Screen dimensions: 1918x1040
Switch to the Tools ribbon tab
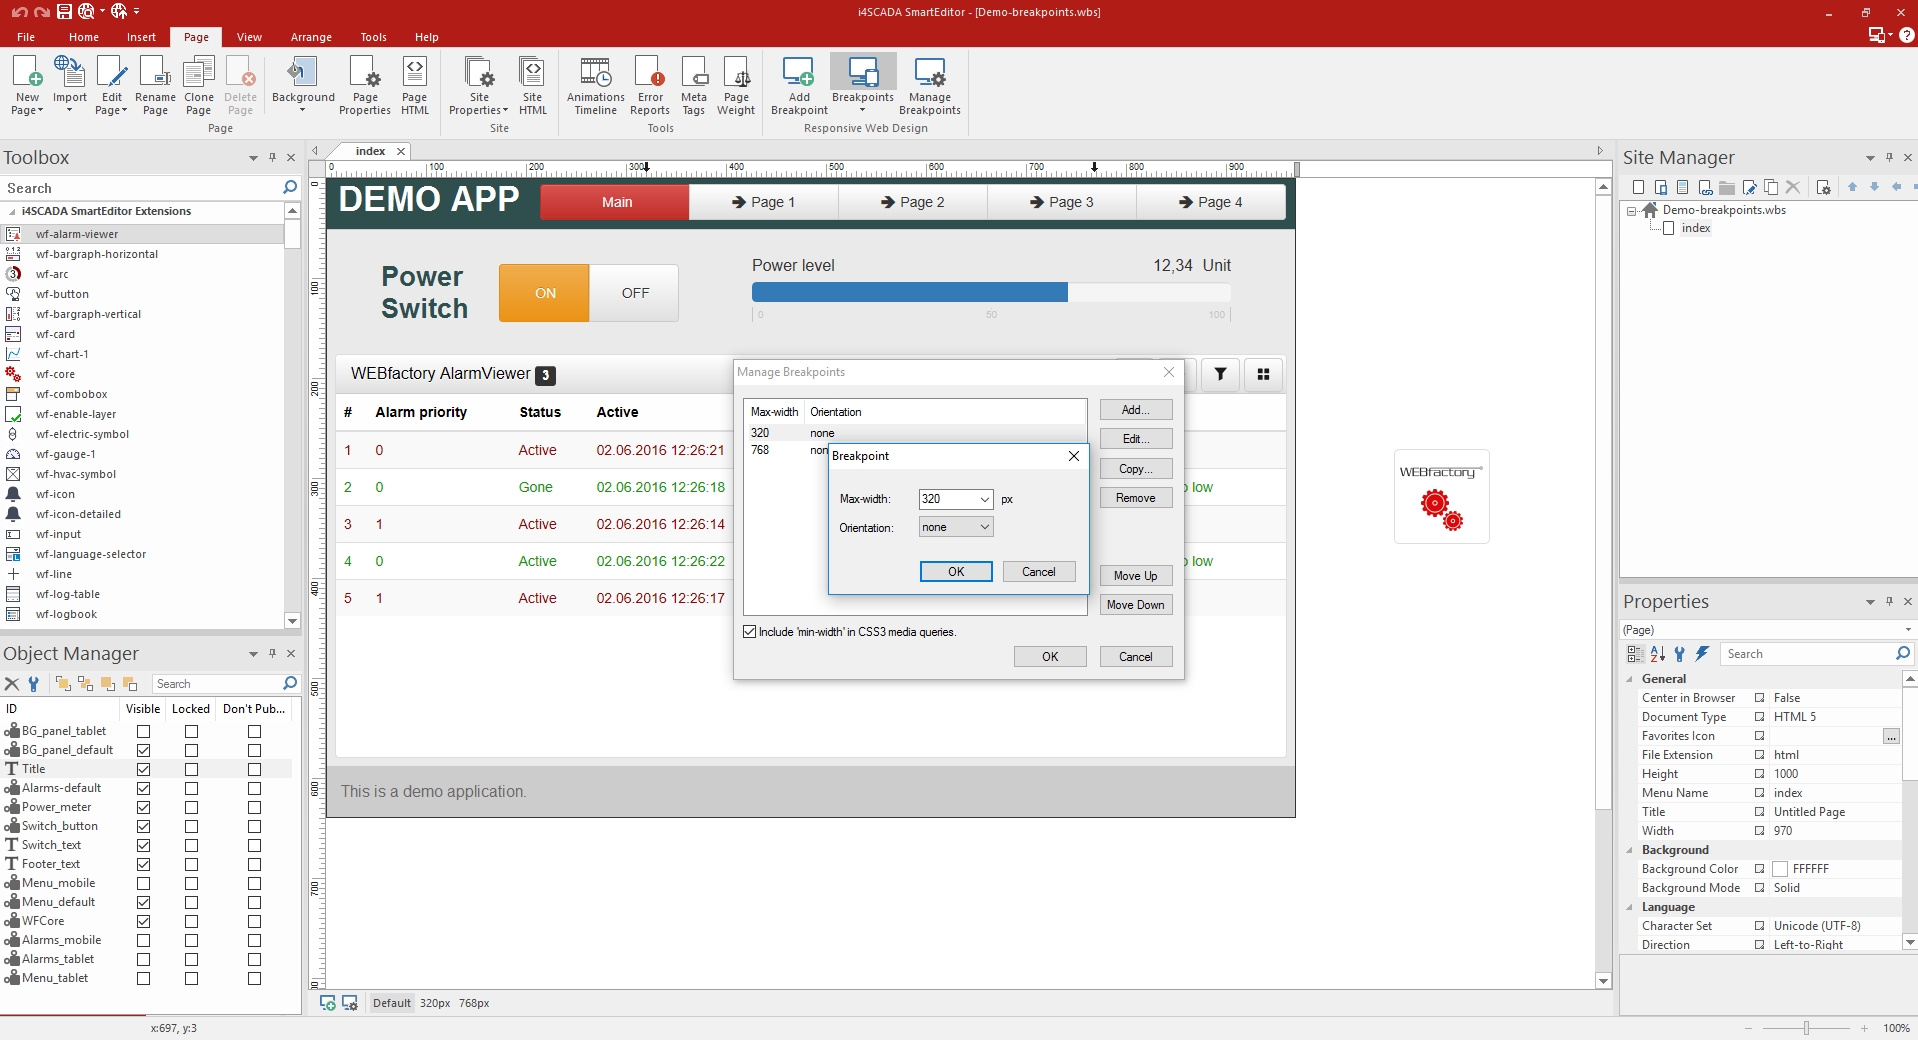pos(373,37)
